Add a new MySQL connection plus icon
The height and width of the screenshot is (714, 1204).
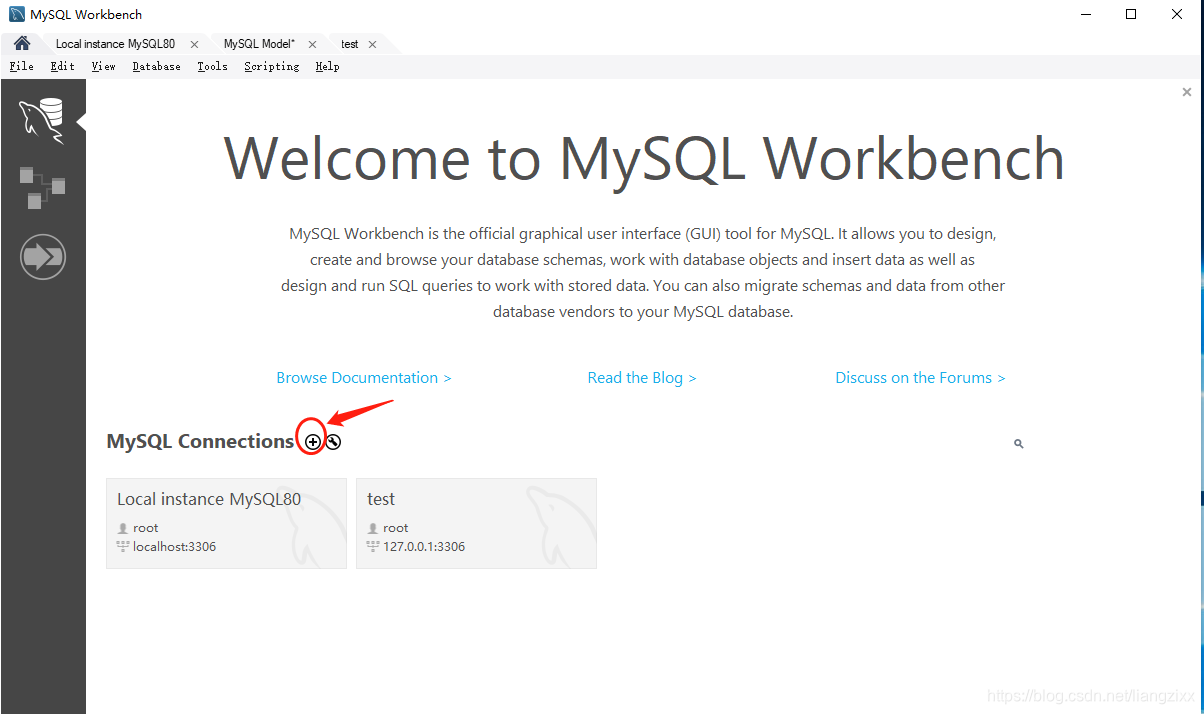click(313, 442)
